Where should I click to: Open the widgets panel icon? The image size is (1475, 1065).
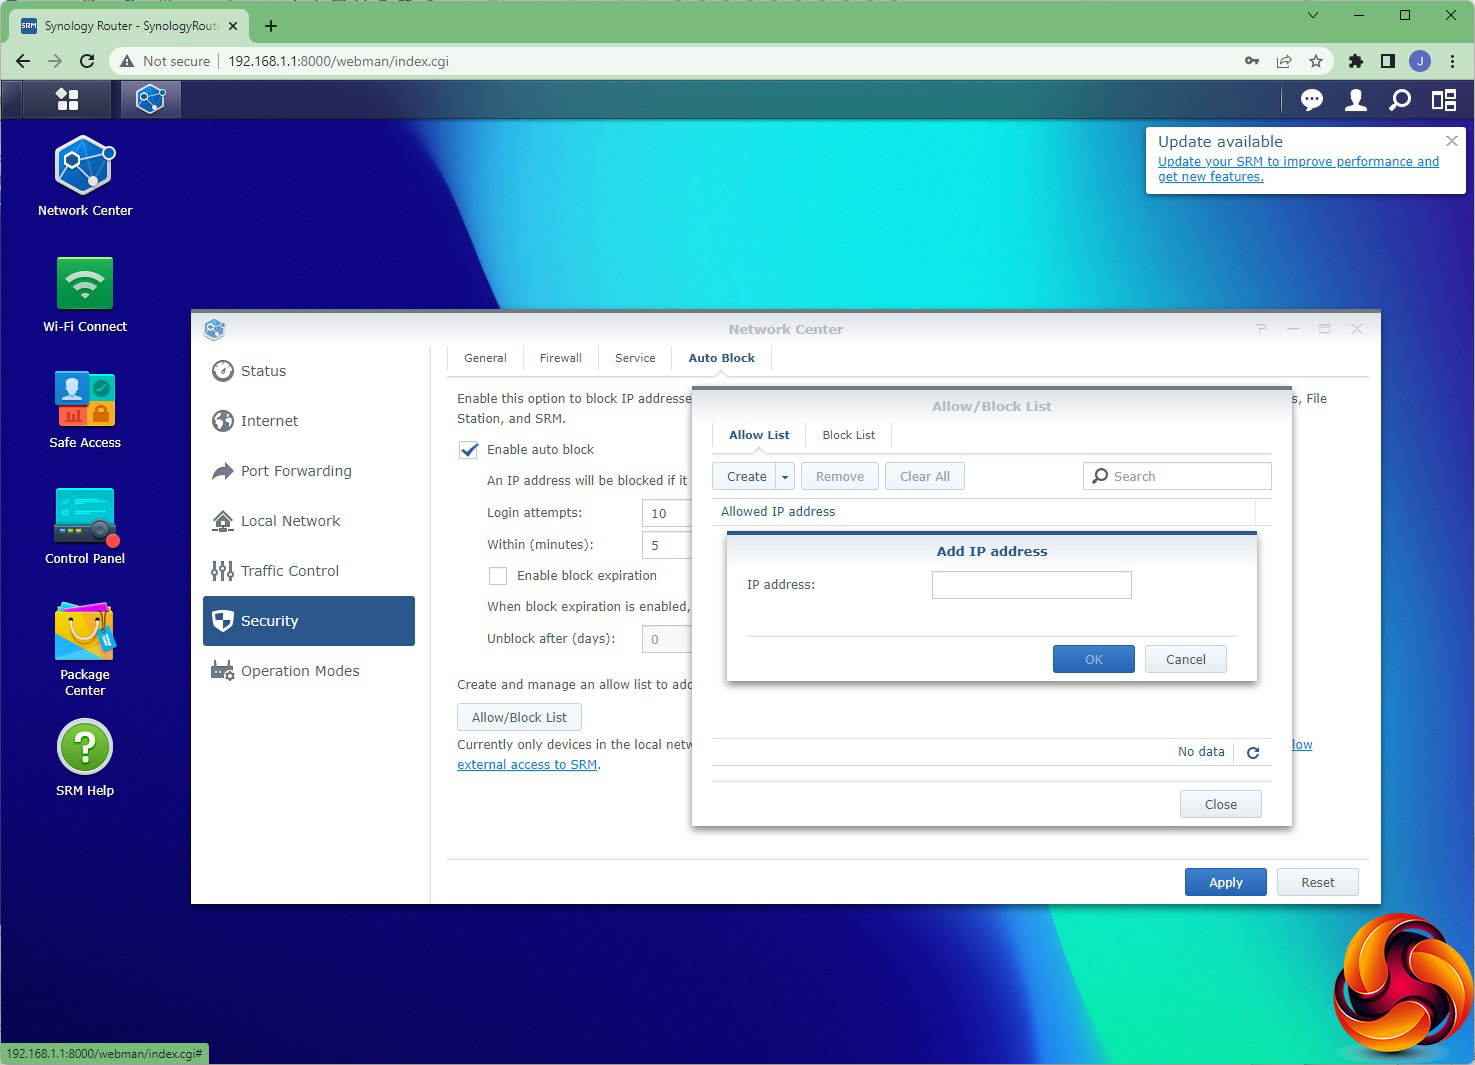[1443, 99]
